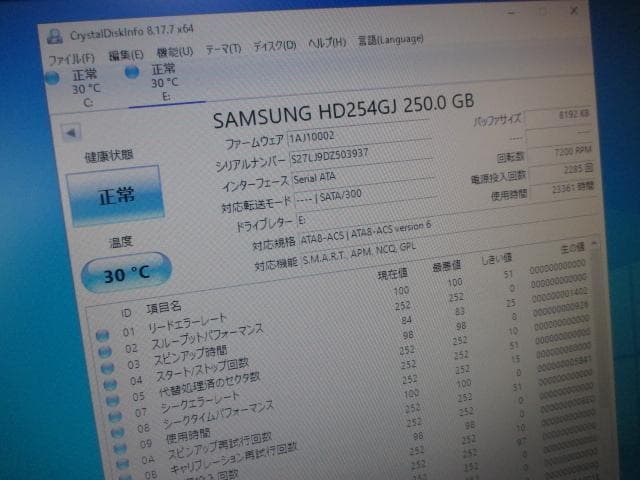Image resolution: width=640 pixels, height=480 pixels.
Task: Click the 生の値 column header
Action: pyautogui.click(x=573, y=248)
